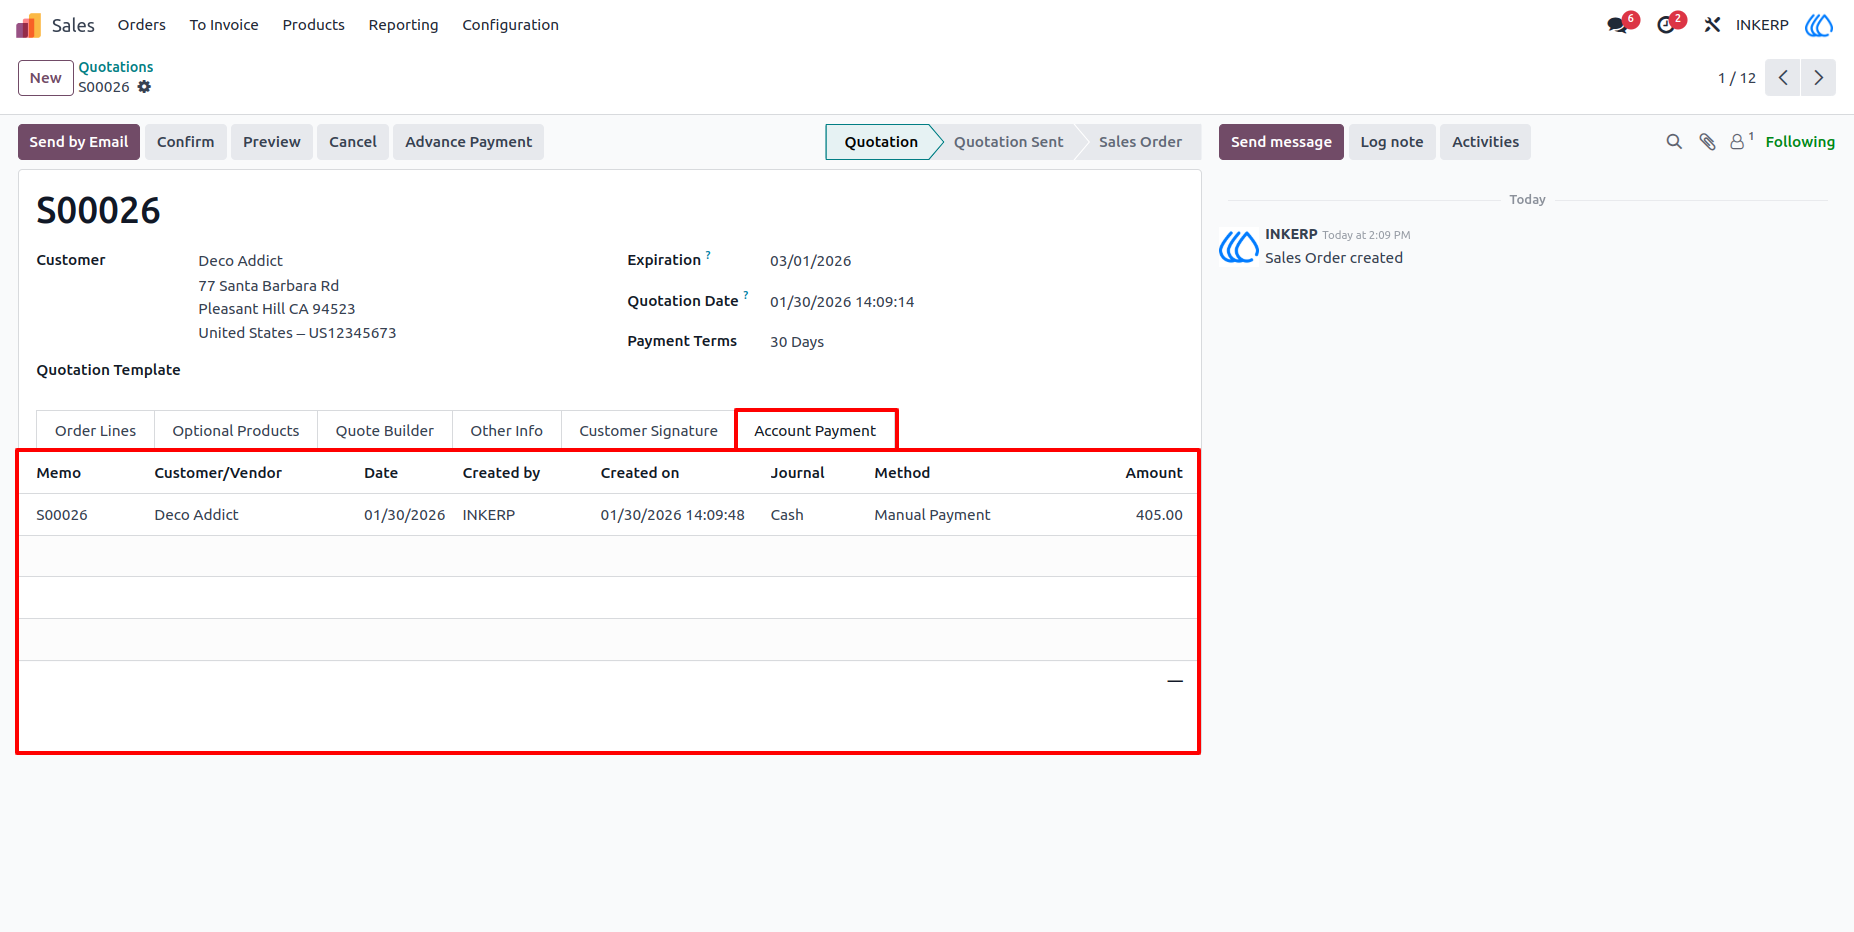
Task: Go back via the Quotations breadcrumb link
Action: coord(116,67)
